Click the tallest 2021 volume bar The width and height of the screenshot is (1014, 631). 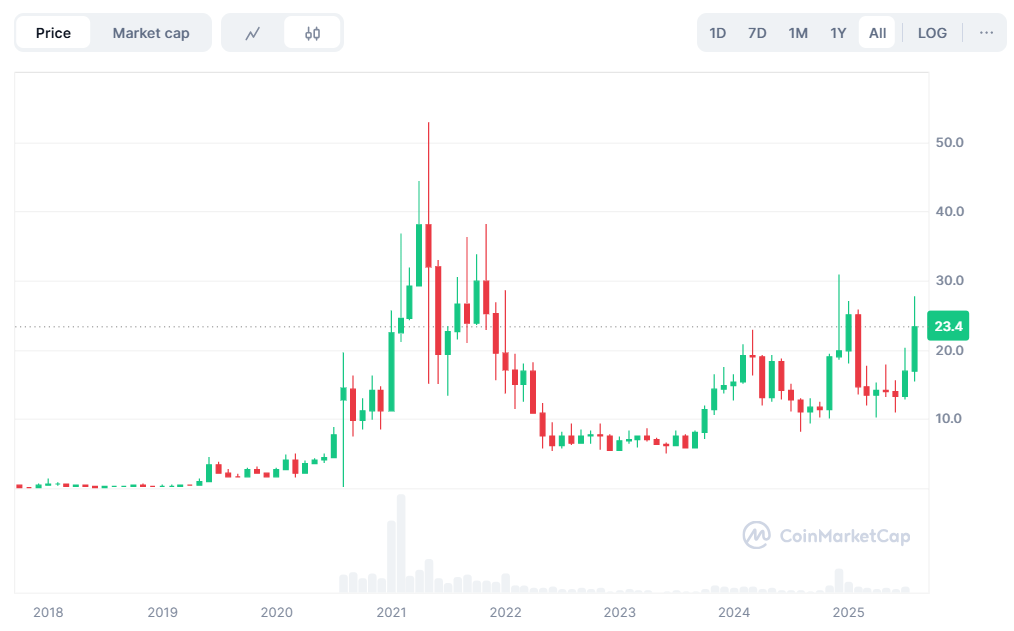tap(402, 540)
